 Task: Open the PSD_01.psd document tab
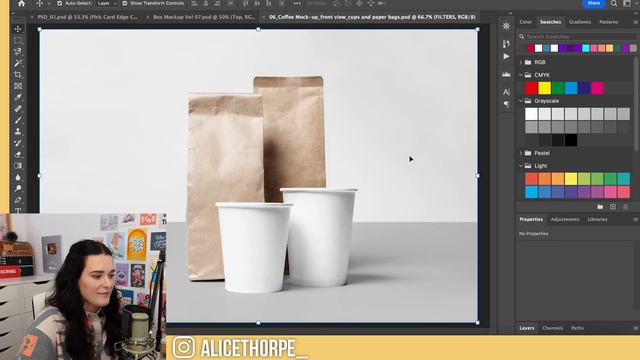(87, 17)
